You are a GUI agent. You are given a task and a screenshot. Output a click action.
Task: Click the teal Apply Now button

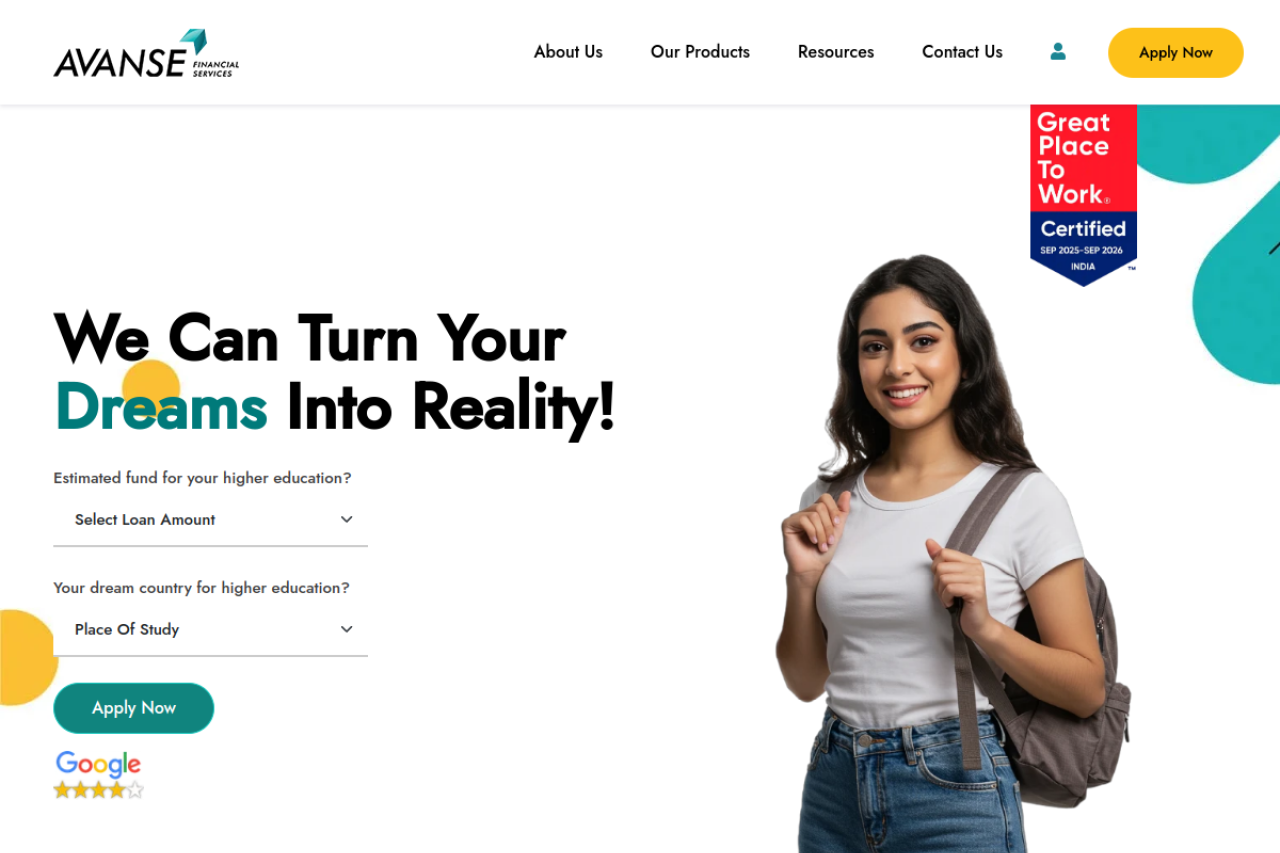134,708
